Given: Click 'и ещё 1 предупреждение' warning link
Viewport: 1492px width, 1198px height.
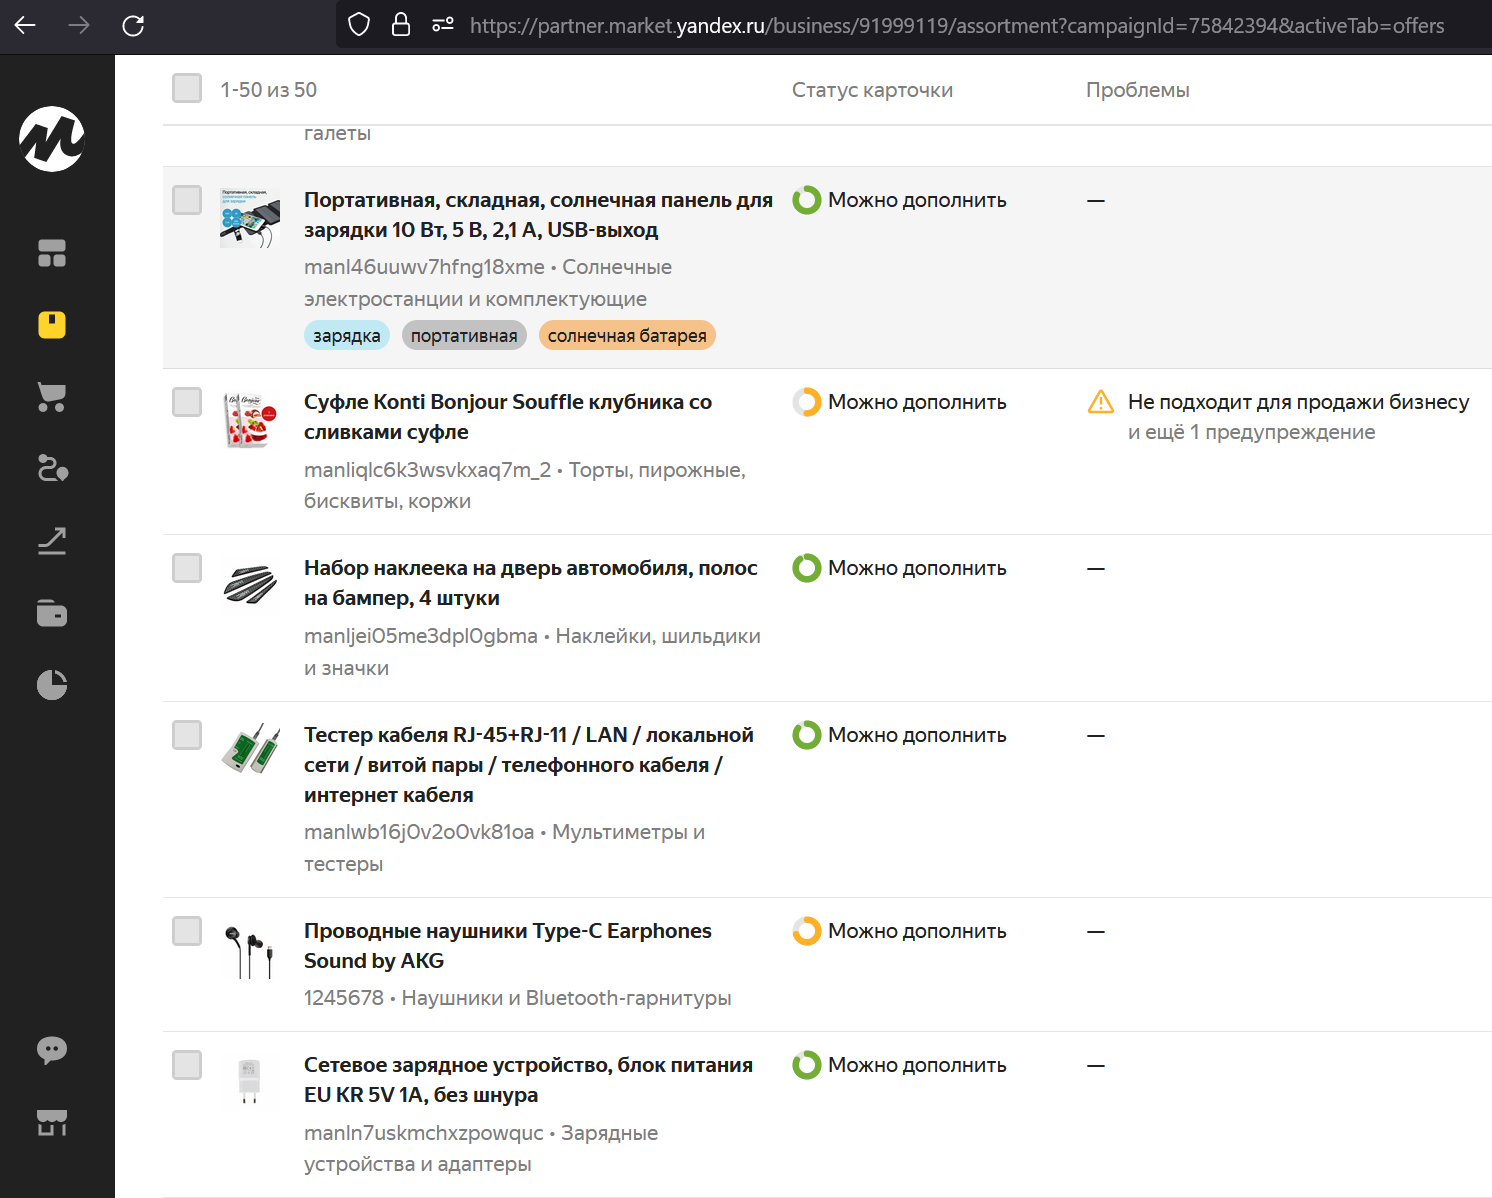Looking at the screenshot, I should click(x=1251, y=432).
